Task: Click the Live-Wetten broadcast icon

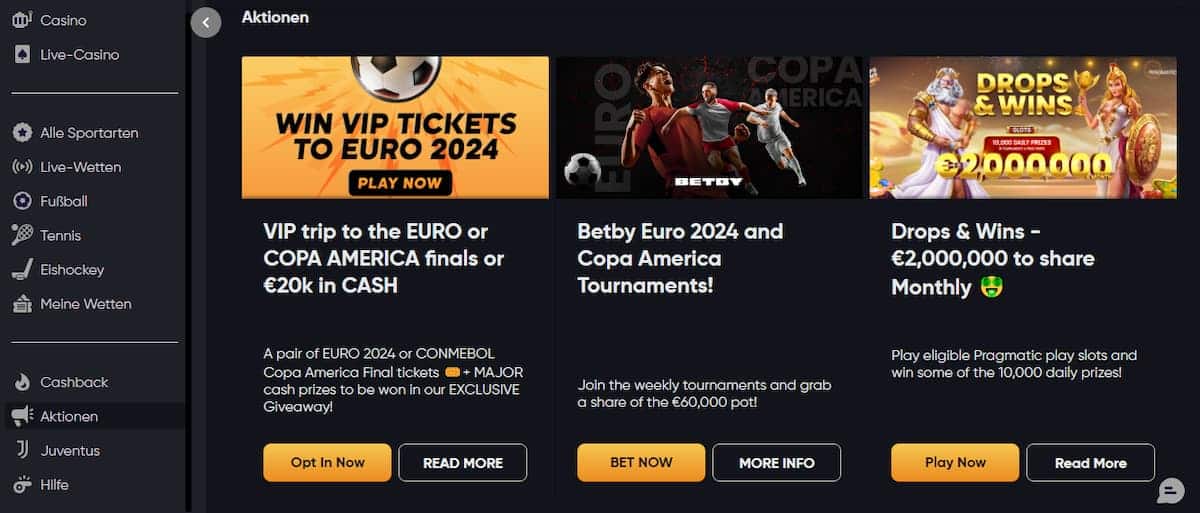Action: click(22, 167)
